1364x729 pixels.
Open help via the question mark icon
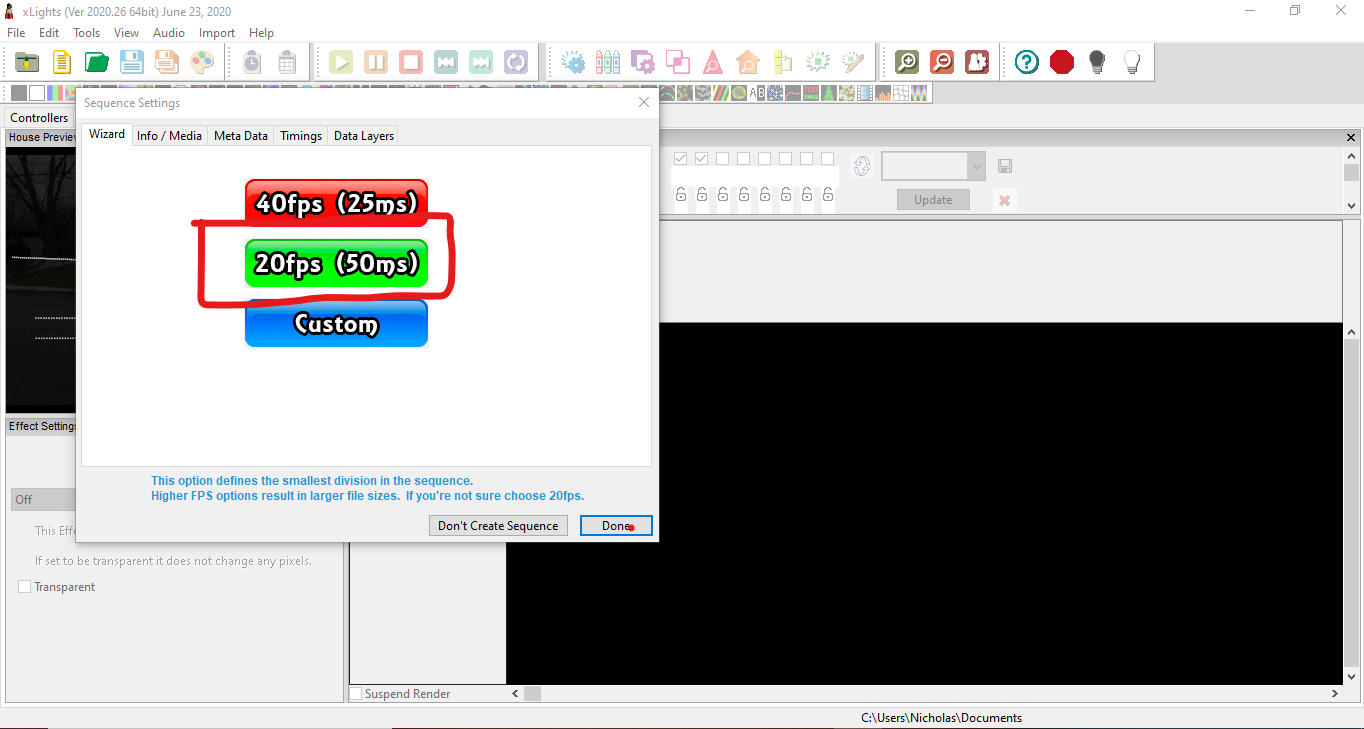click(x=1027, y=62)
